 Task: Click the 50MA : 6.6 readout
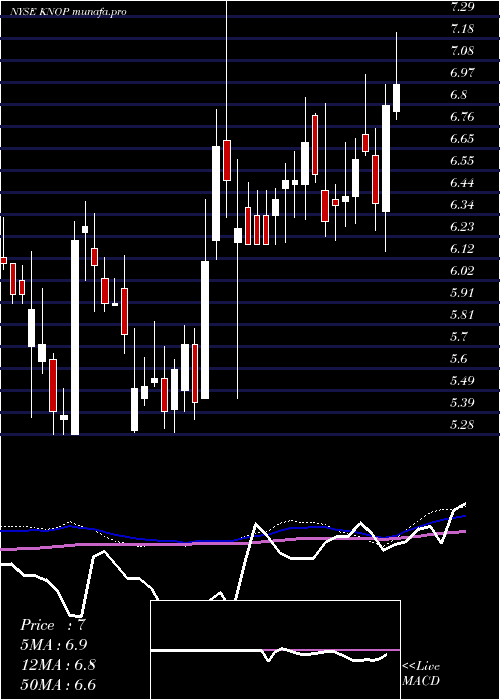coord(58,684)
